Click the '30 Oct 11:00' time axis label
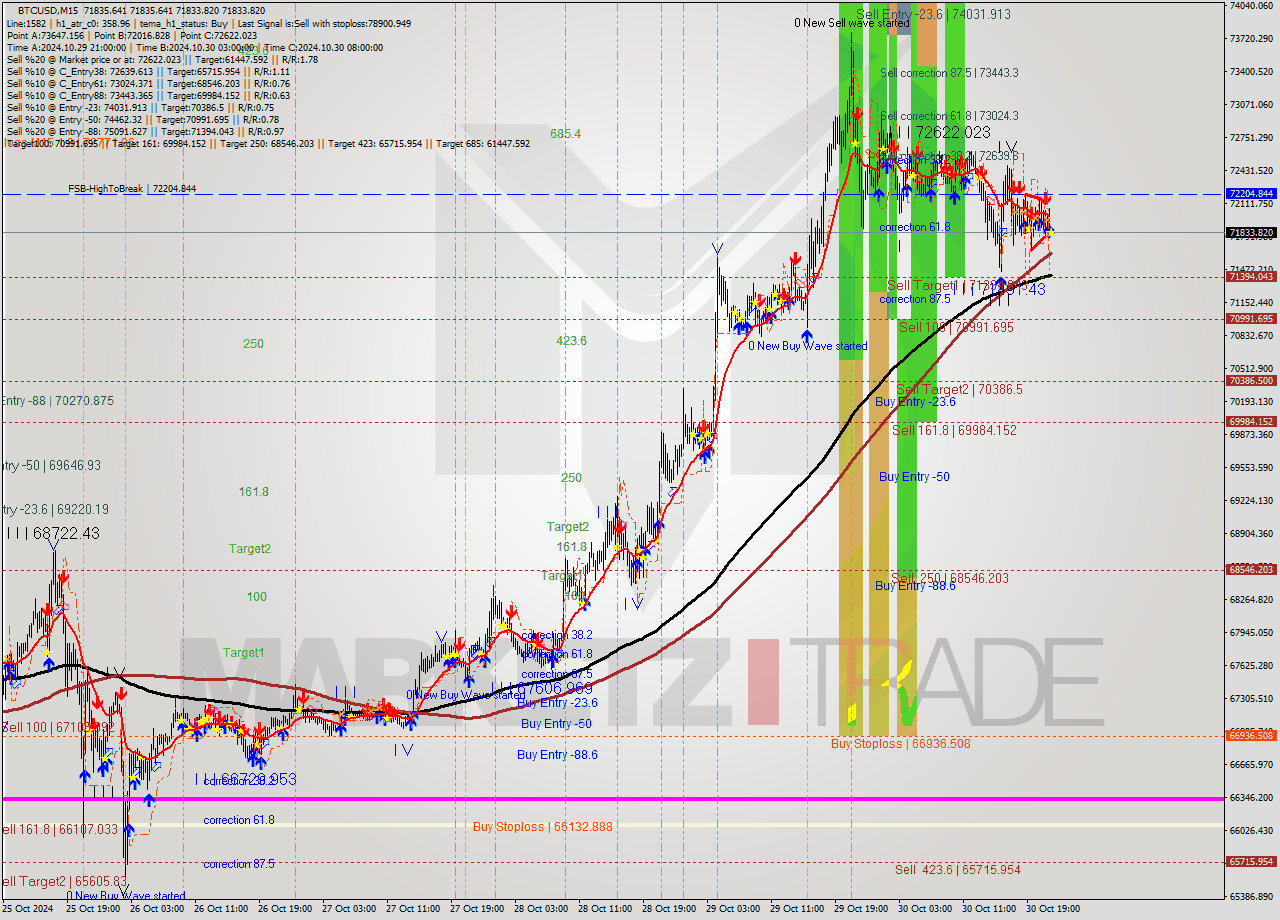 pyautogui.click(x=989, y=910)
